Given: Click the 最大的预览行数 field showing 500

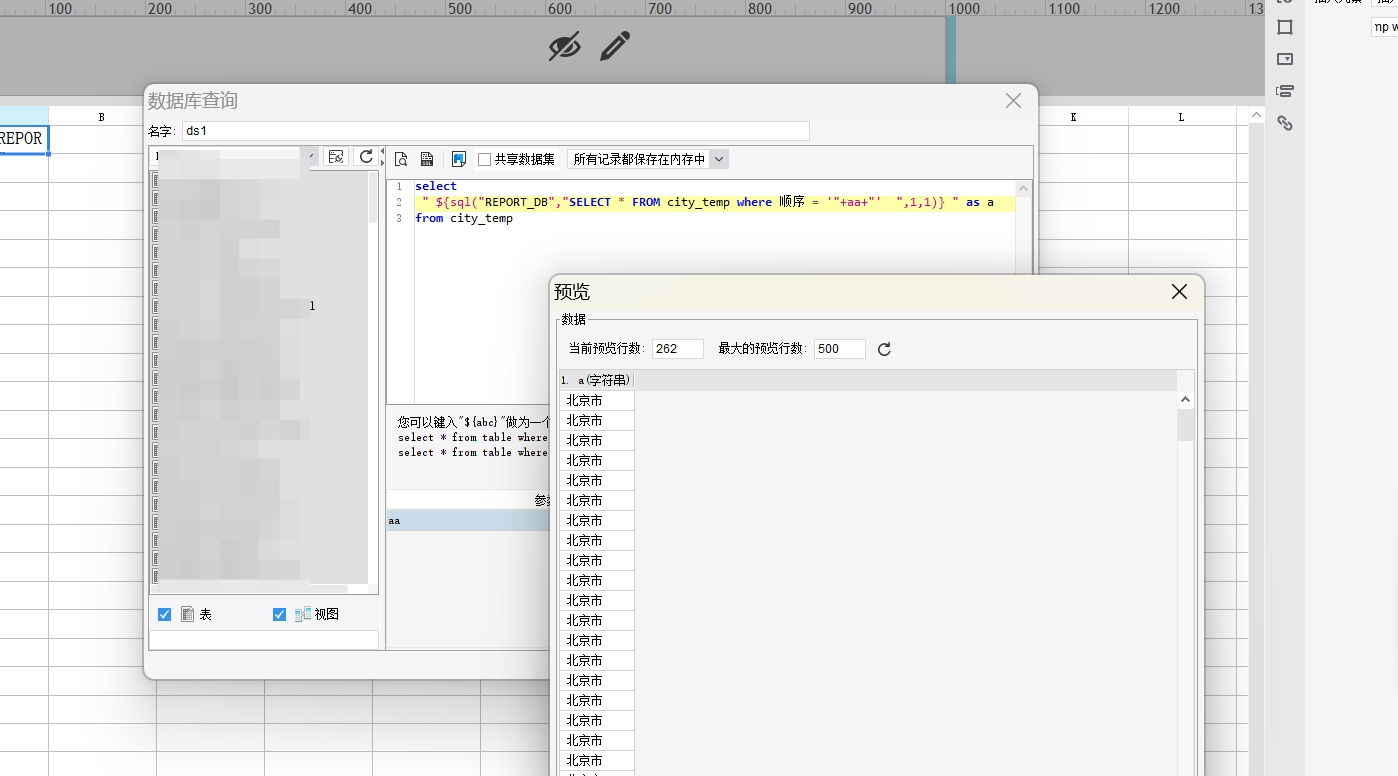Looking at the screenshot, I should [840, 349].
